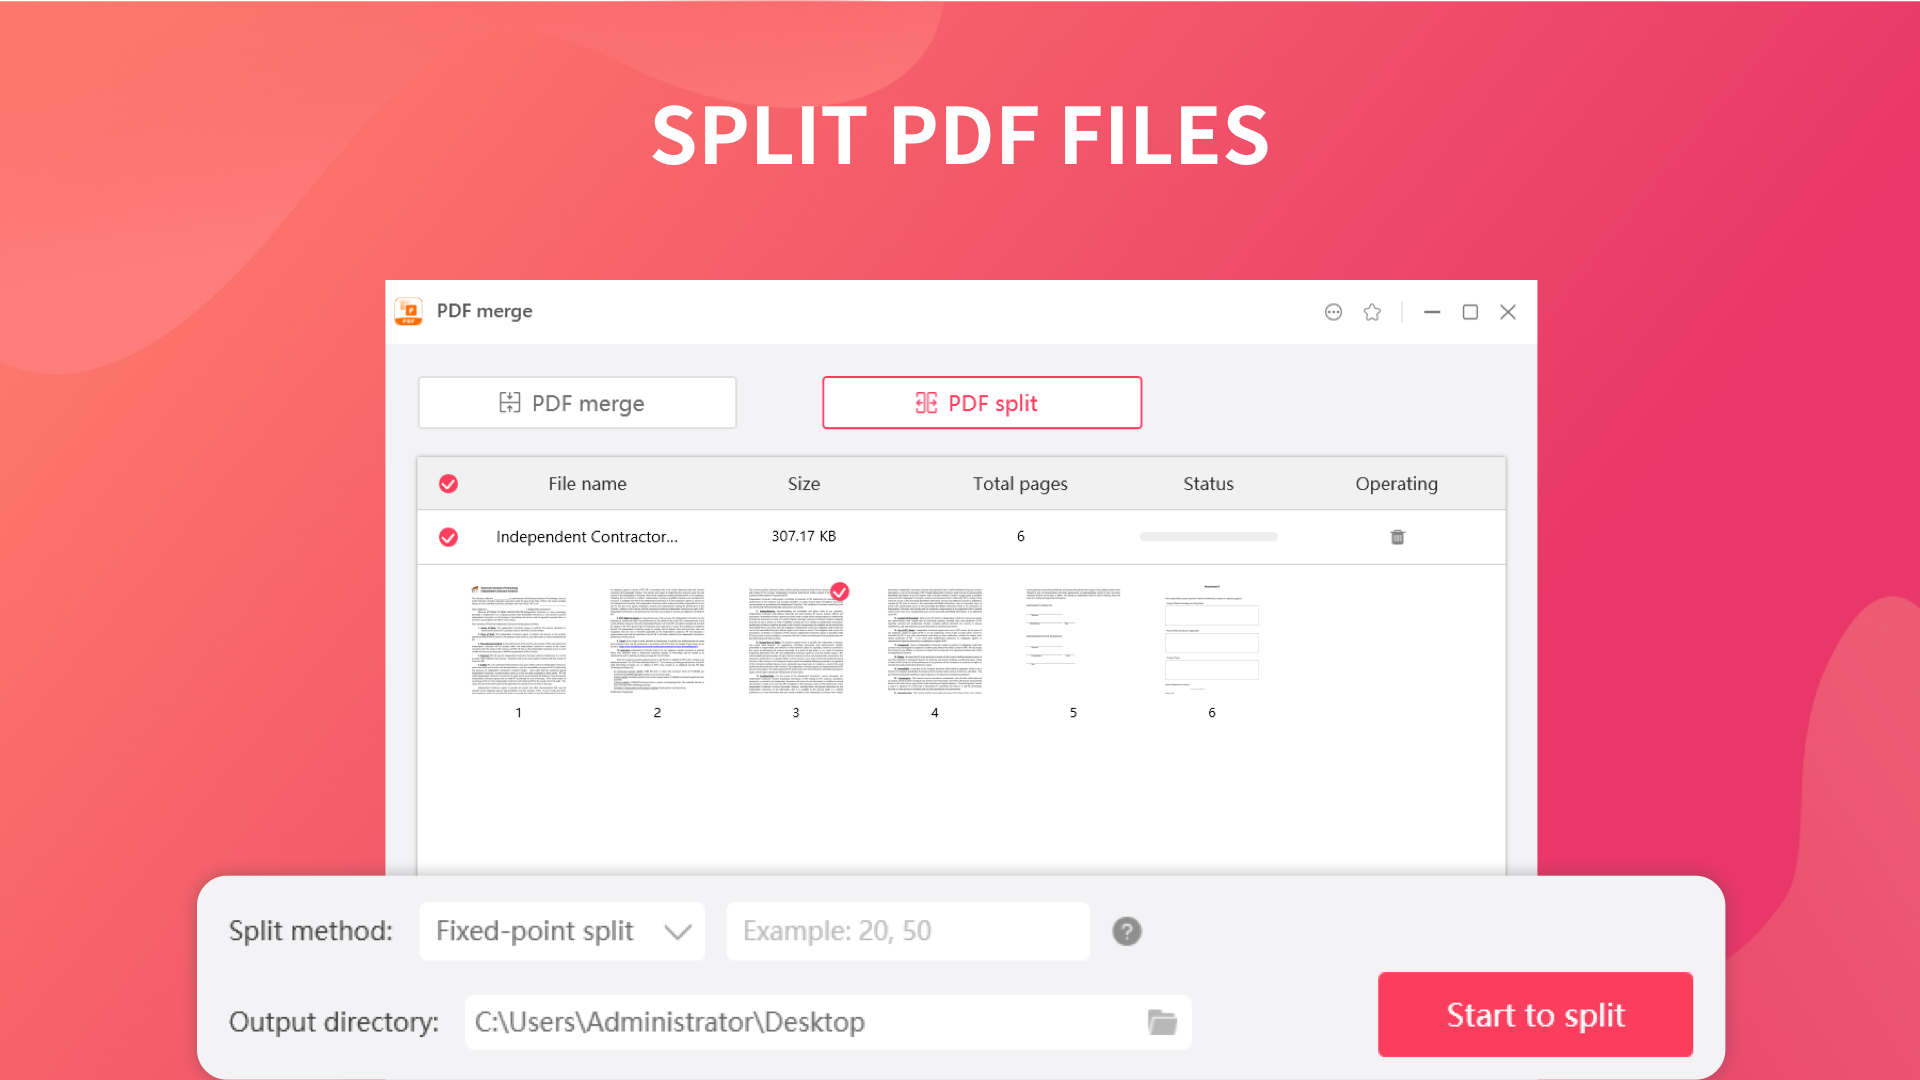The width and height of the screenshot is (1920, 1080).
Task: Click the star favorite icon in the title bar
Action: [x=1372, y=312]
